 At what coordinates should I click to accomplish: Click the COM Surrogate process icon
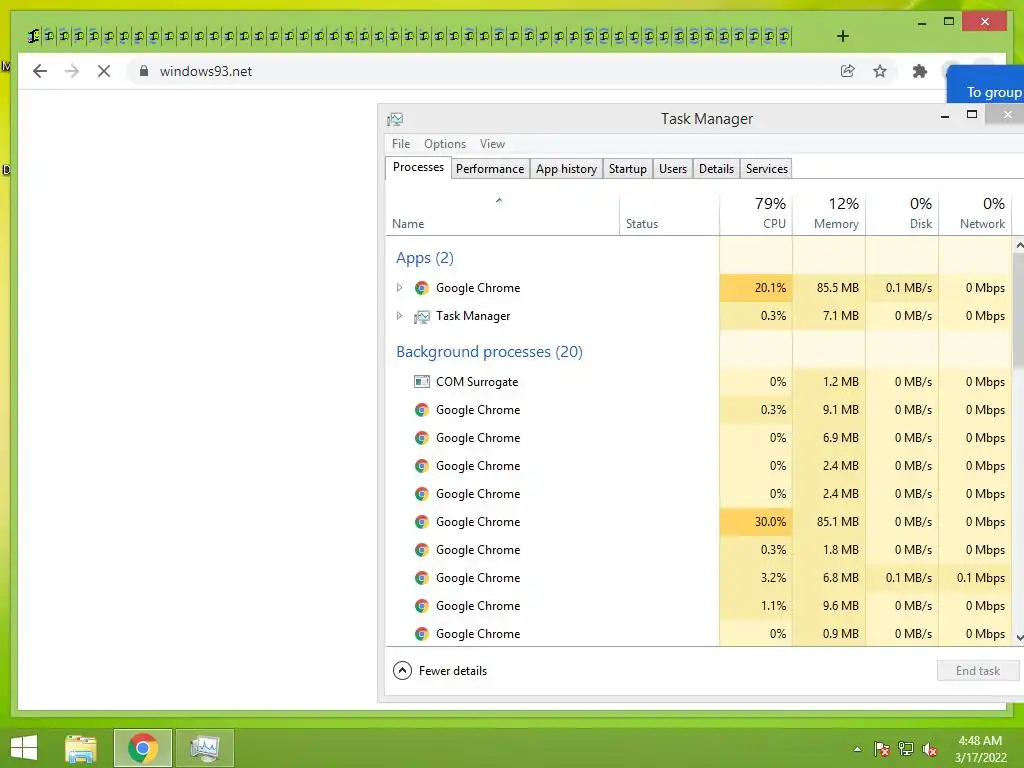[422, 381]
